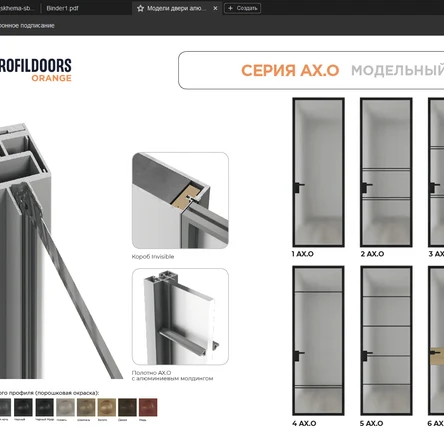
Task: Open the электронное подписание menu item
Action: [x=27, y=26]
